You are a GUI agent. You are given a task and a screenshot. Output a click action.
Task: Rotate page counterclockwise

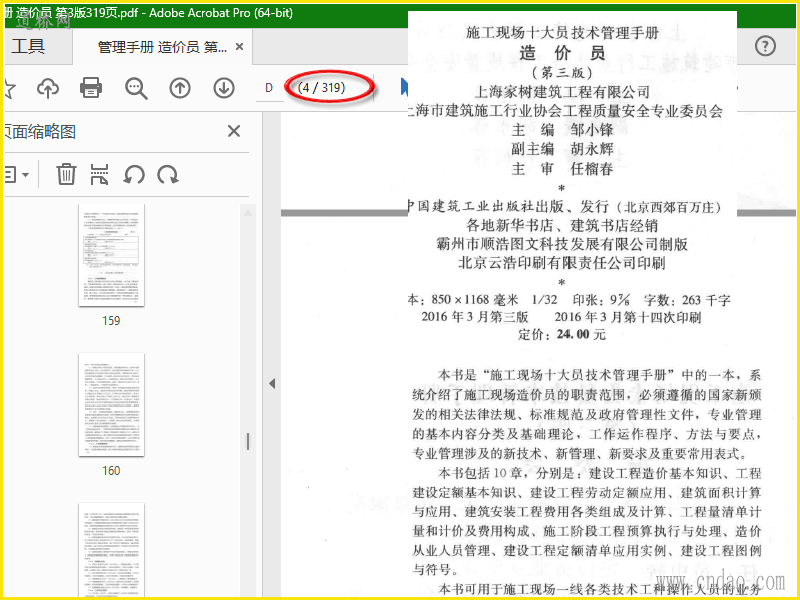(x=134, y=175)
